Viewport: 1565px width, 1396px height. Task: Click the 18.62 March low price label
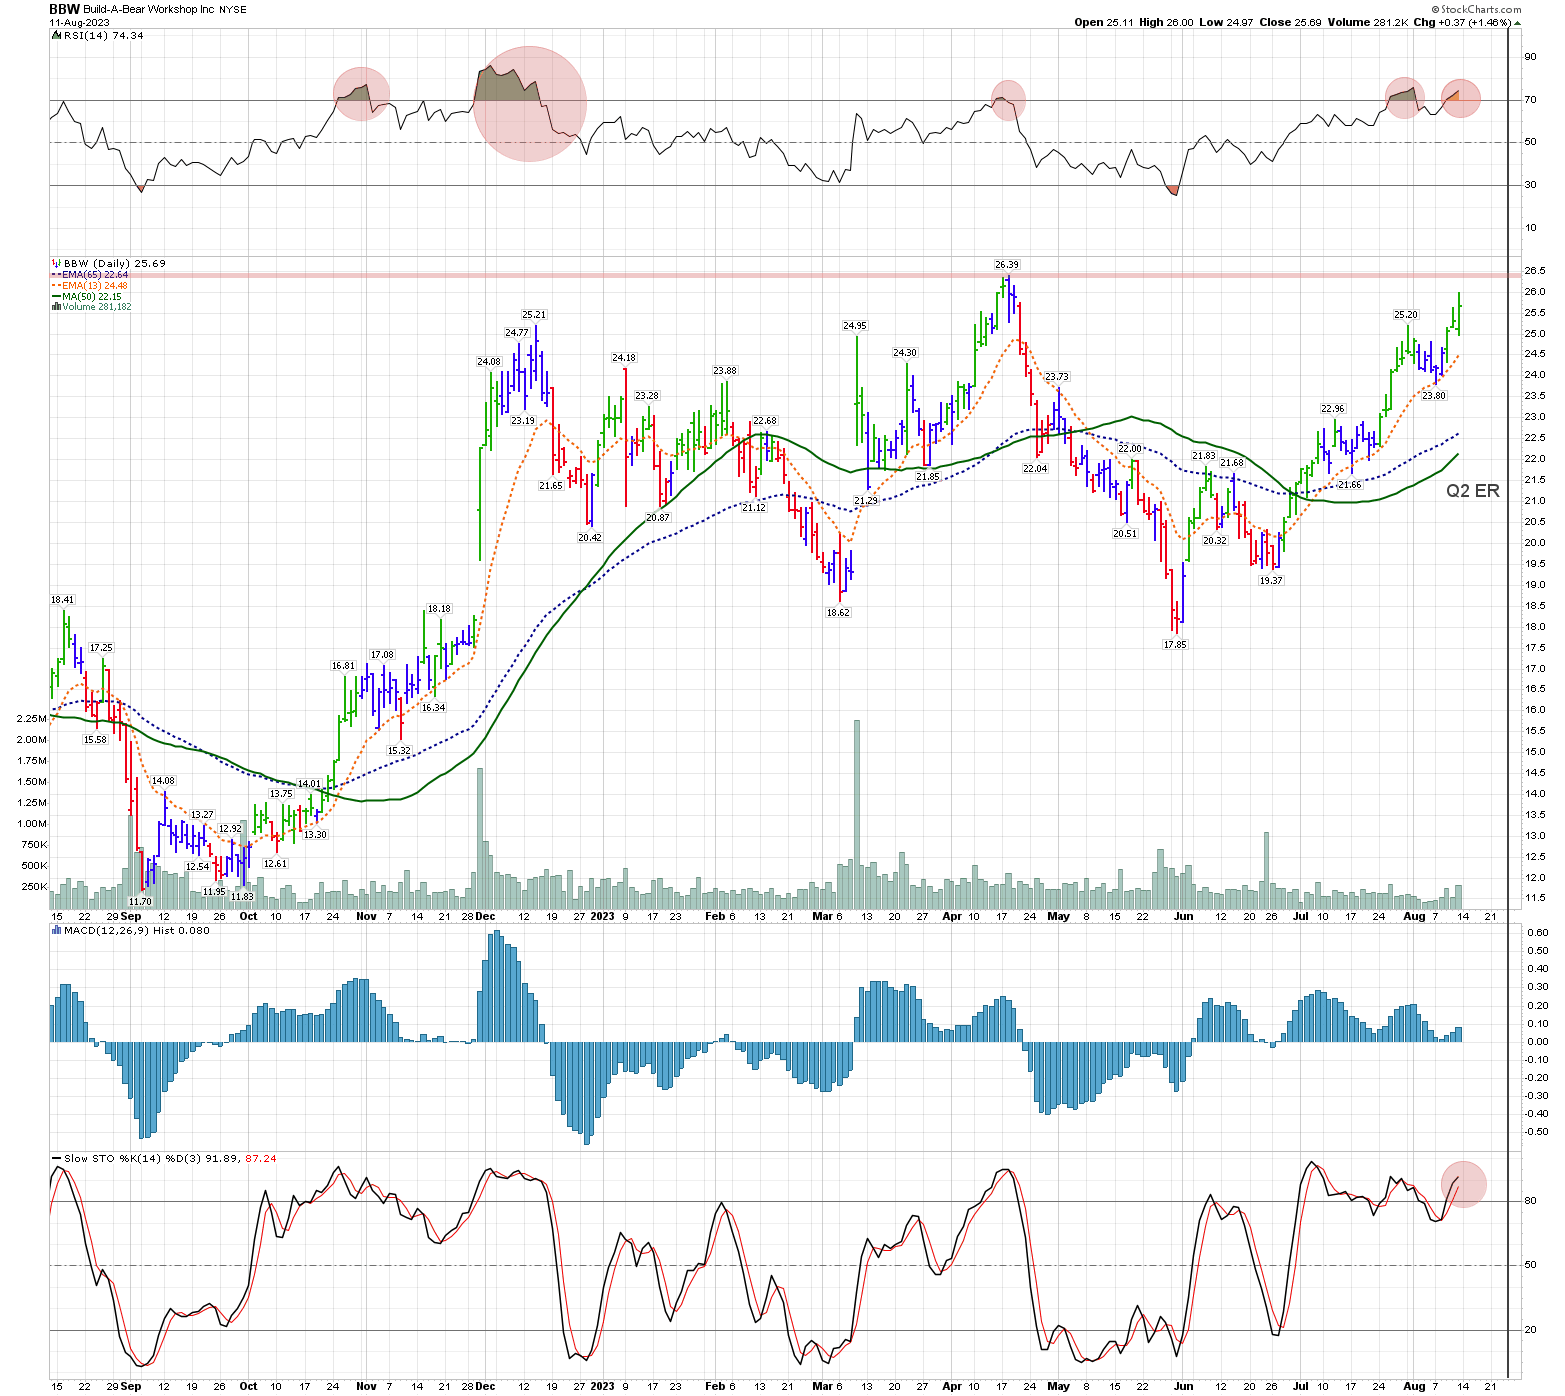(x=838, y=612)
